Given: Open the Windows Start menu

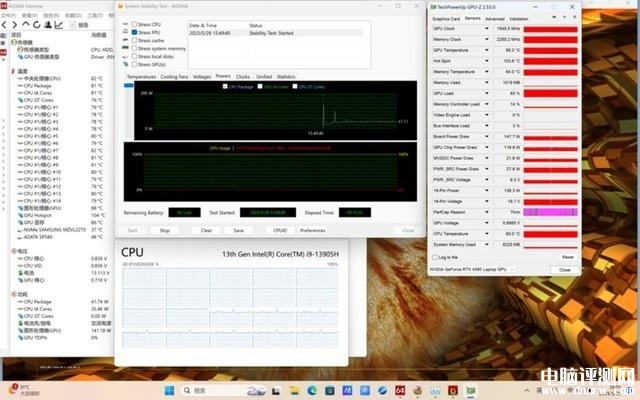Looking at the screenshot, I should pos(169,391).
